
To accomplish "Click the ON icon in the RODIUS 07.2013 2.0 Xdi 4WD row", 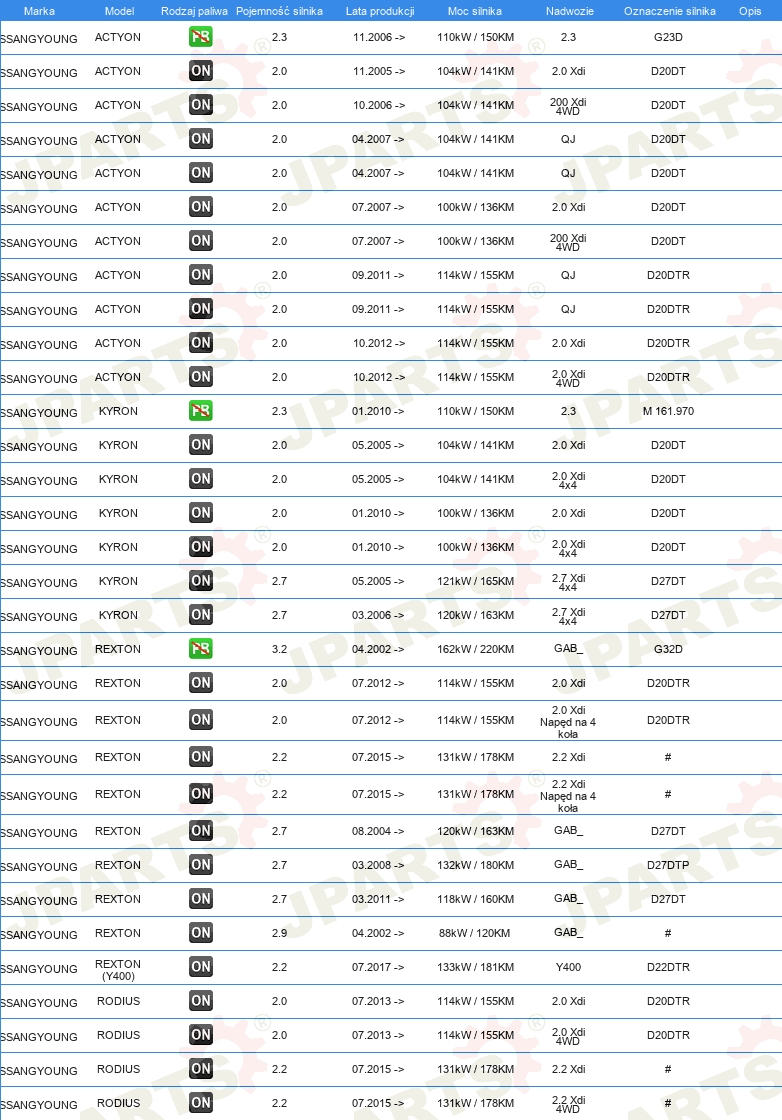I will coord(201,1035).
